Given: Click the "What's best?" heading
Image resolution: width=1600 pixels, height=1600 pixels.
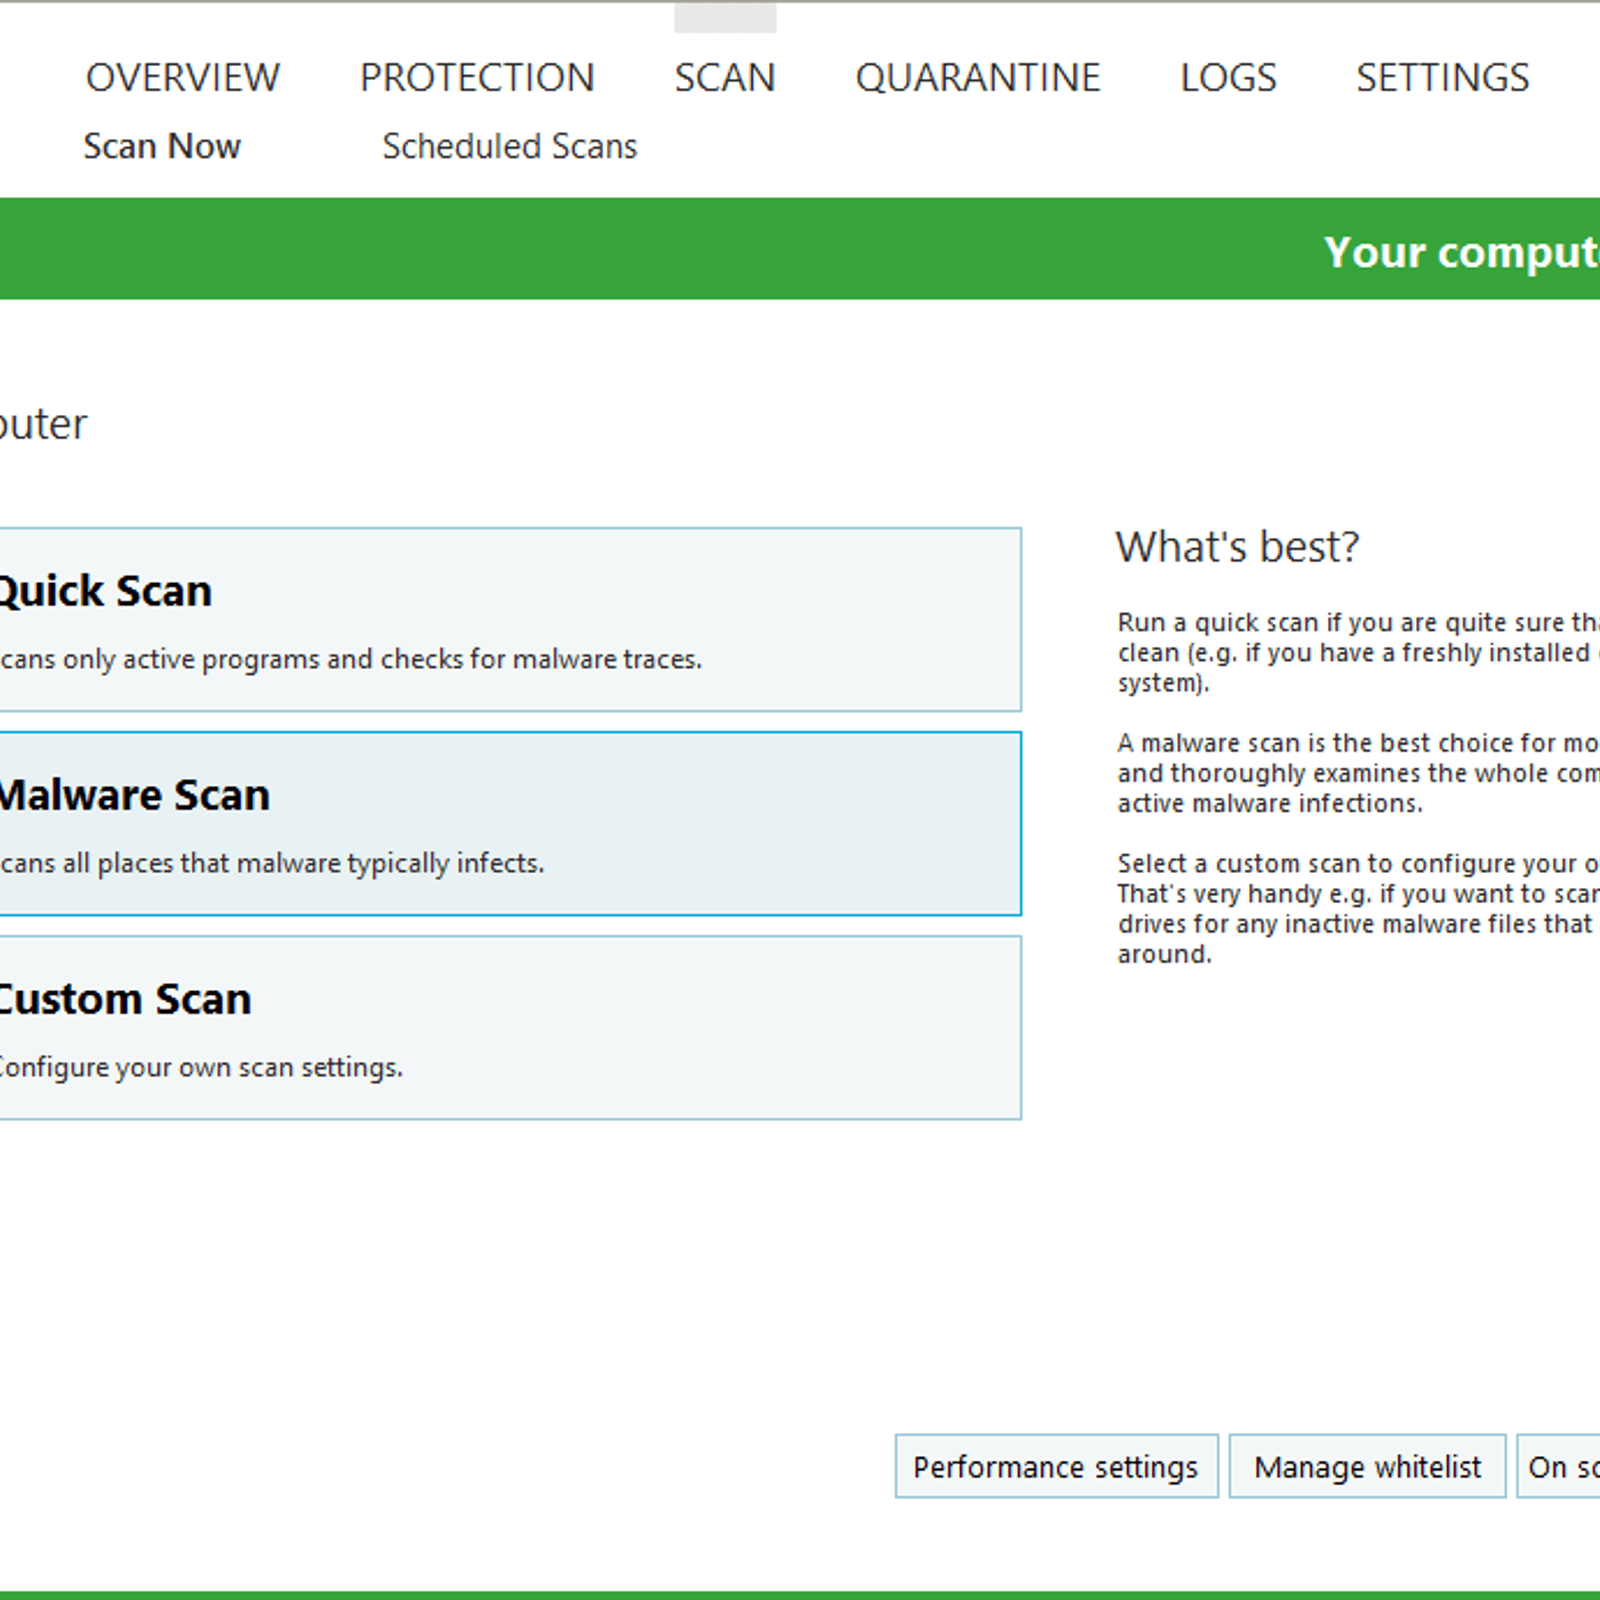Looking at the screenshot, I should pyautogui.click(x=1237, y=547).
